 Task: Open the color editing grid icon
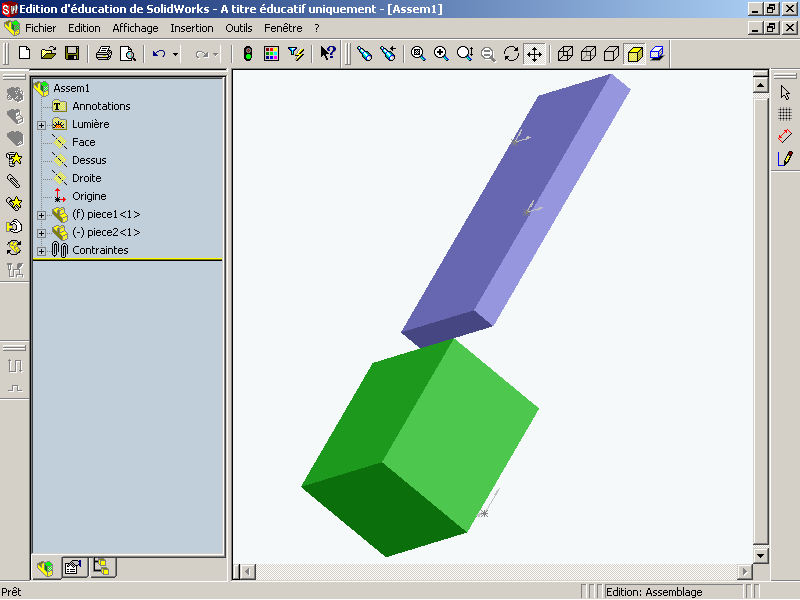[271, 53]
